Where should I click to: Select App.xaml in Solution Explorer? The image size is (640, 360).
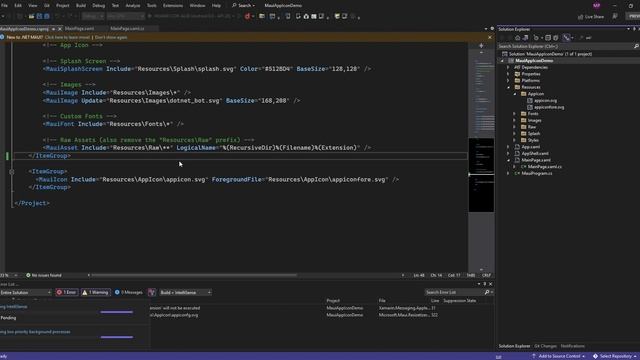pos(531,147)
